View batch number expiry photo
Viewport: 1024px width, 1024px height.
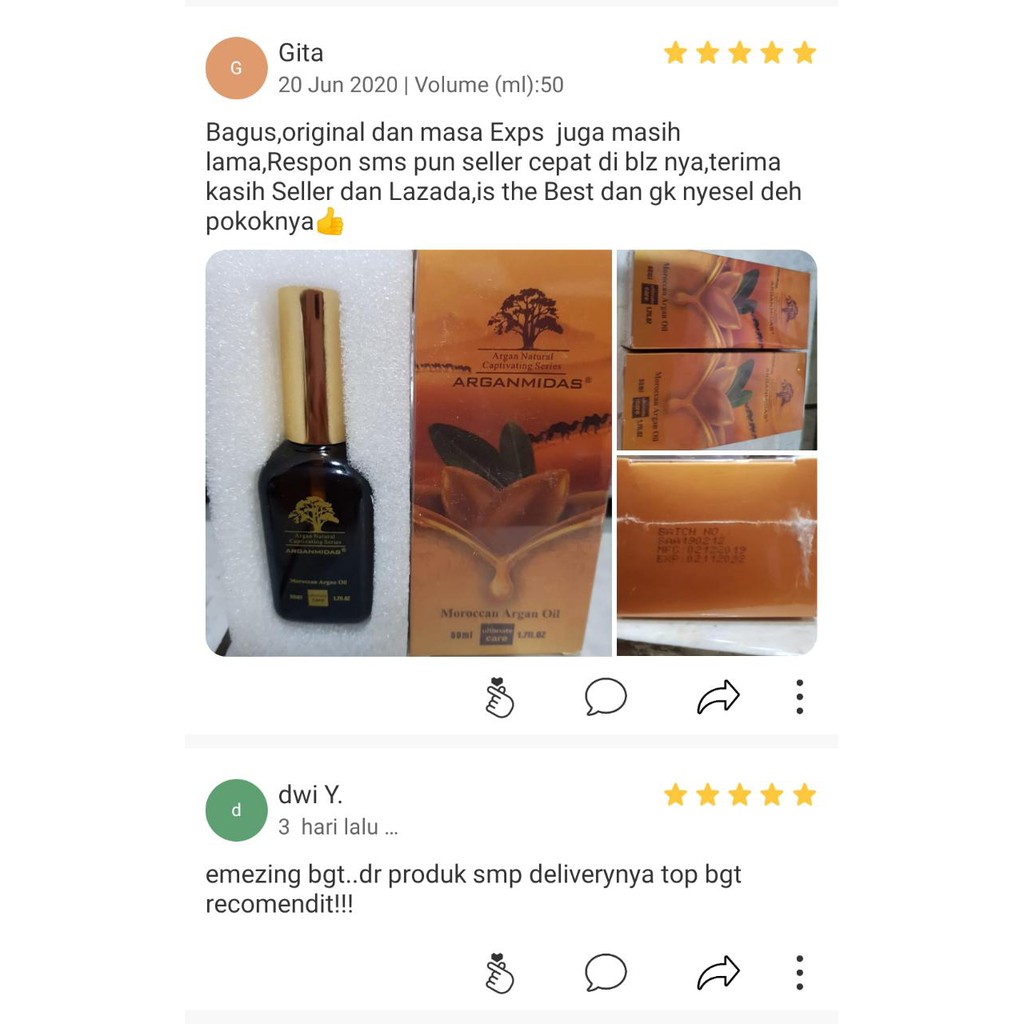[x=717, y=557]
